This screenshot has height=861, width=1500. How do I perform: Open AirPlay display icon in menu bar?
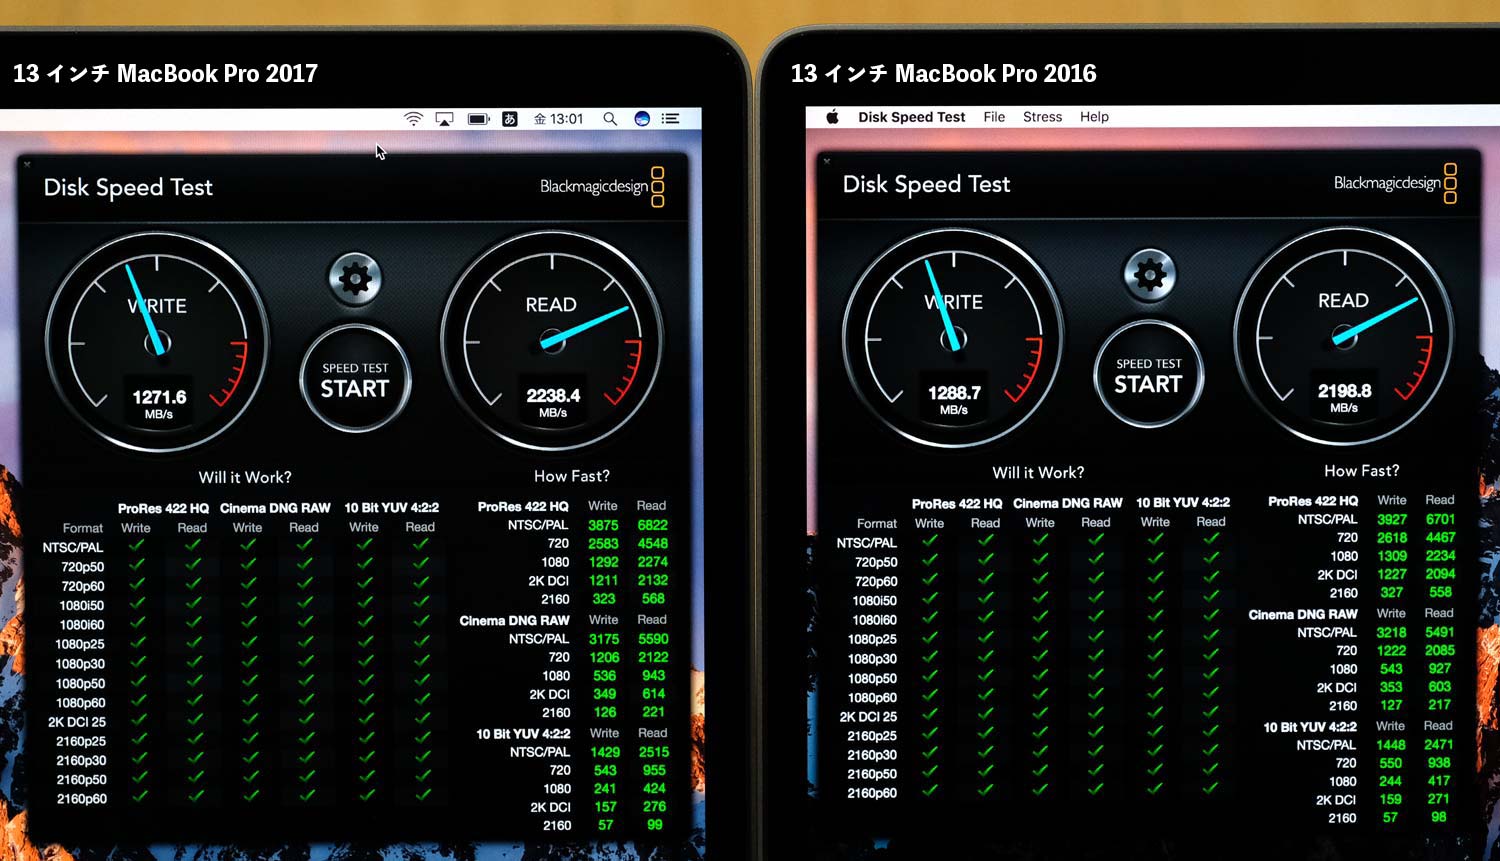click(444, 118)
